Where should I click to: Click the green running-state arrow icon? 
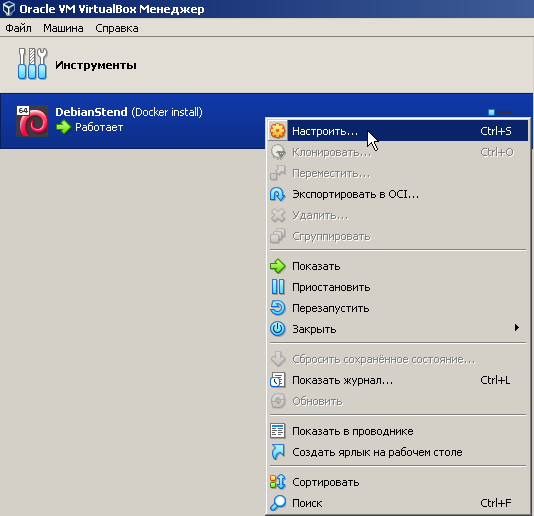(x=63, y=127)
